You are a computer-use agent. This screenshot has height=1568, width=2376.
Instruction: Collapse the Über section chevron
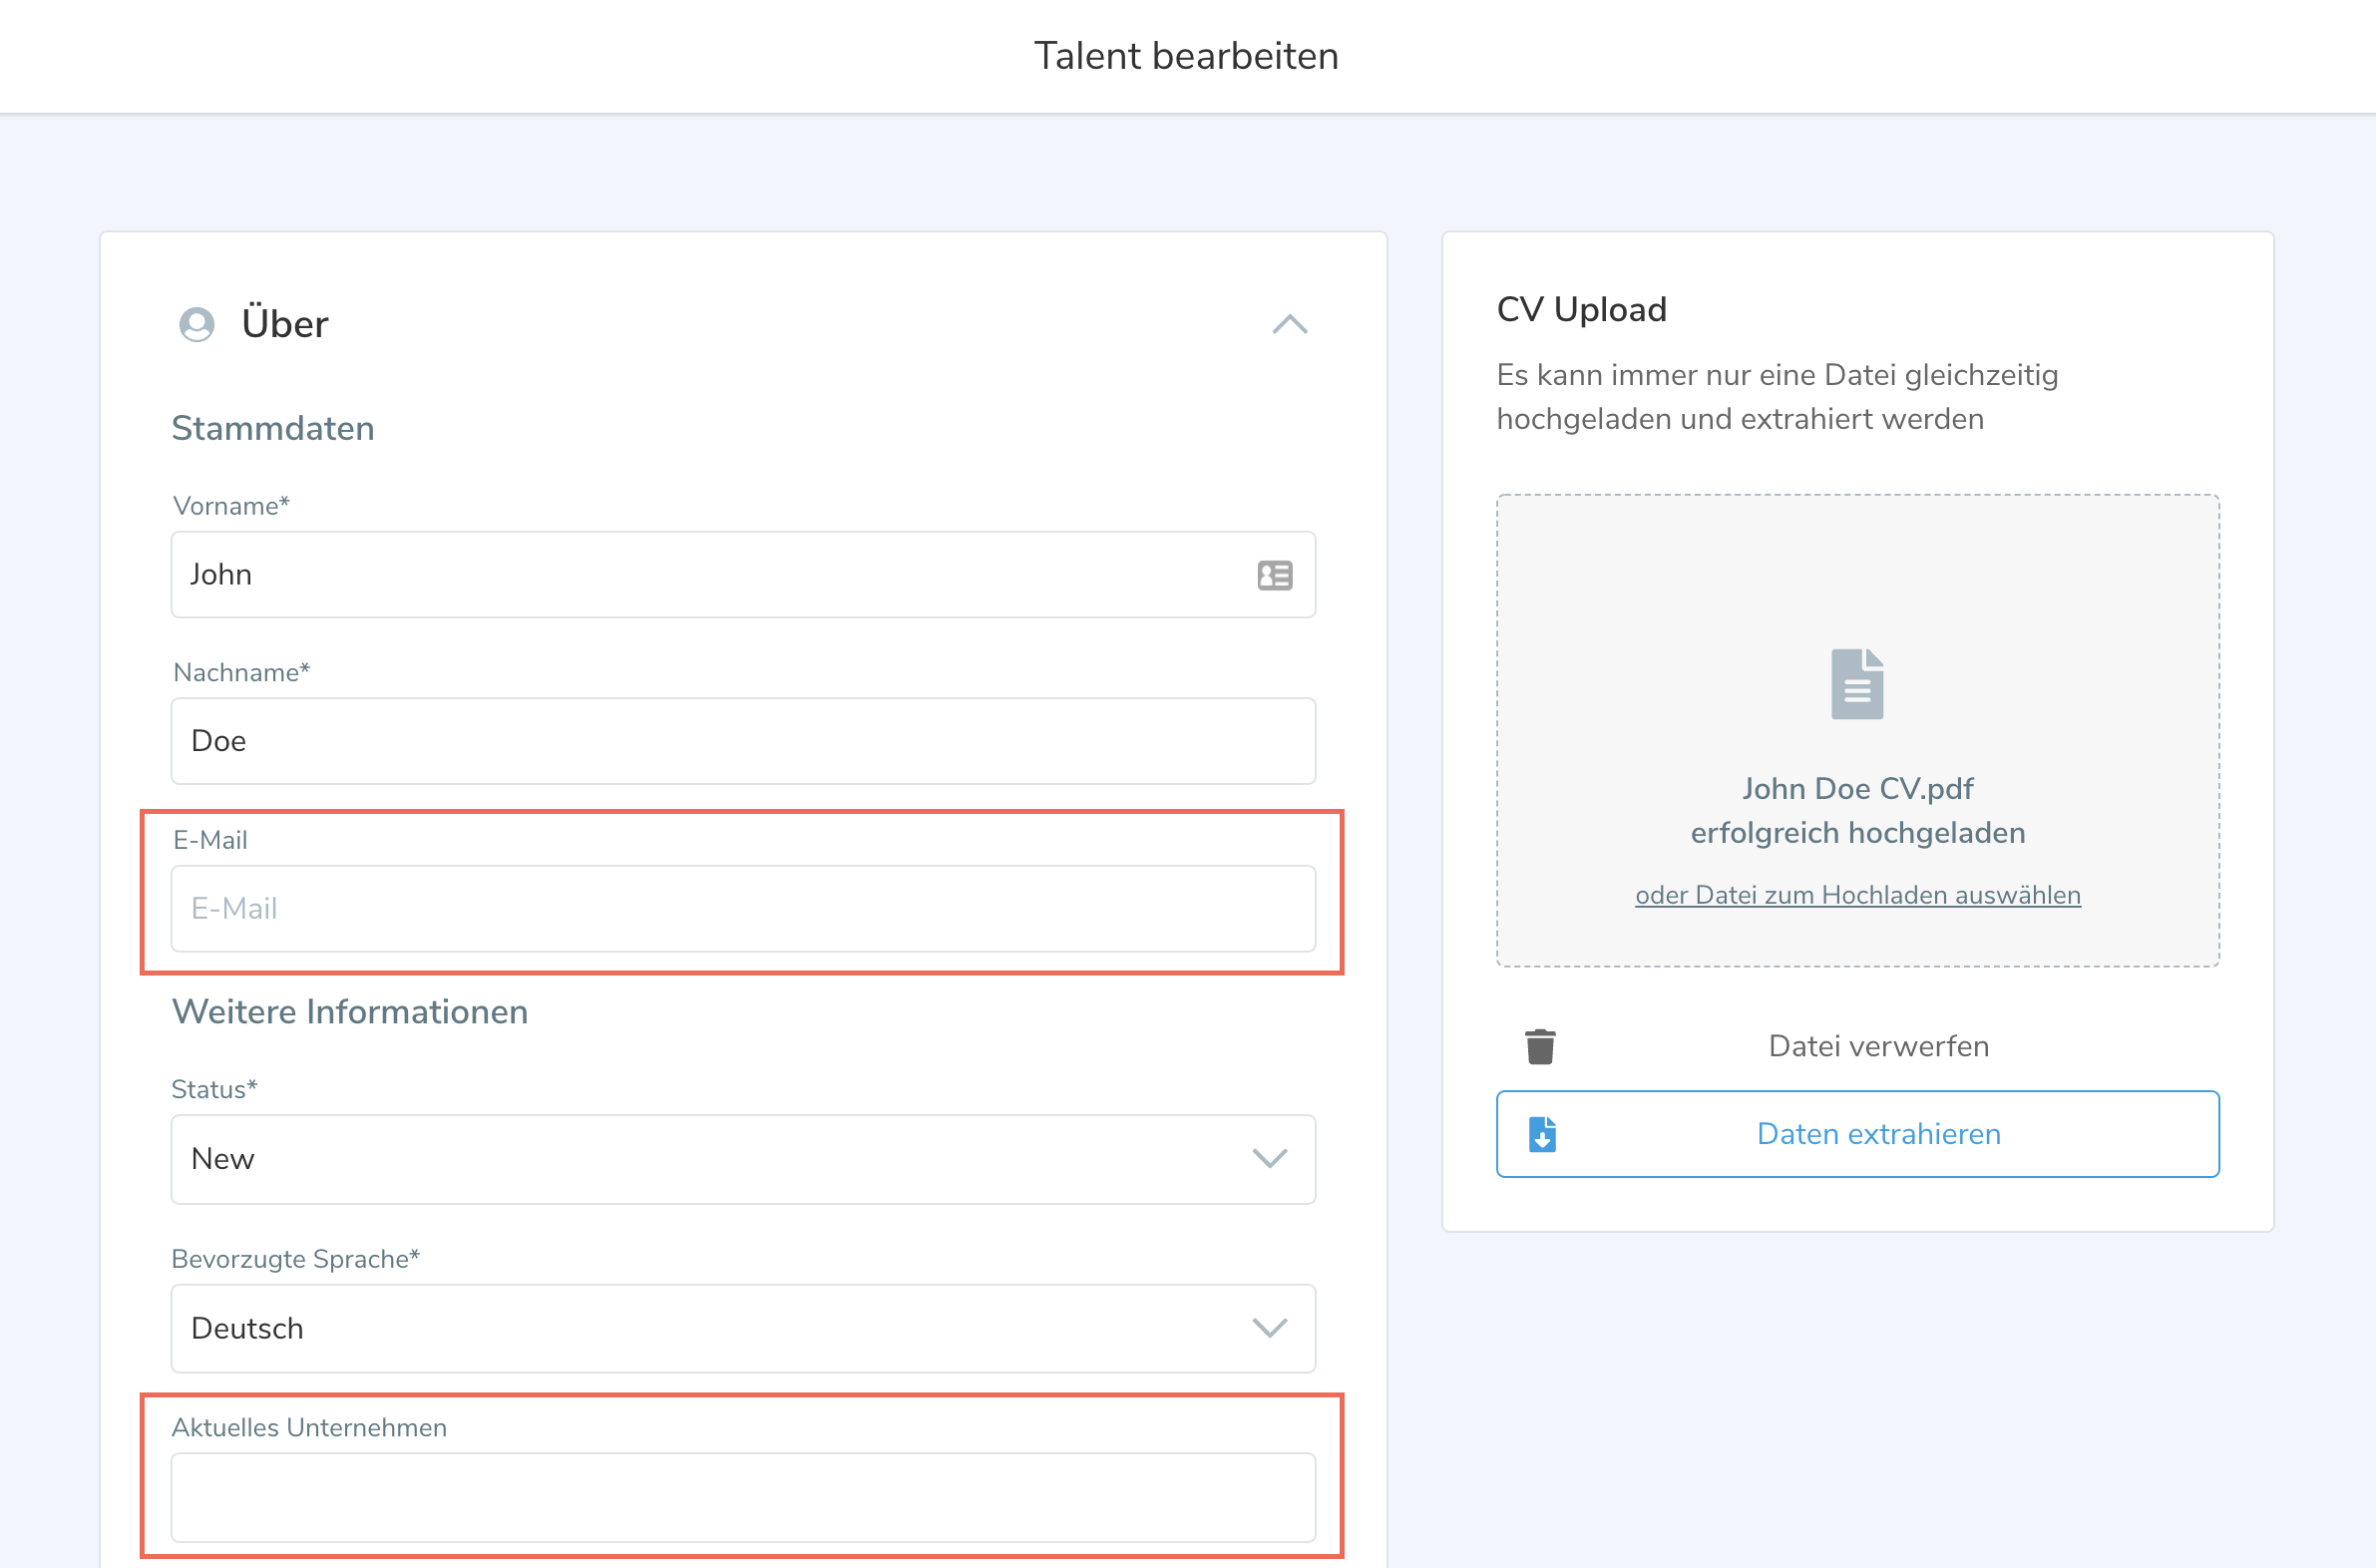point(1289,324)
